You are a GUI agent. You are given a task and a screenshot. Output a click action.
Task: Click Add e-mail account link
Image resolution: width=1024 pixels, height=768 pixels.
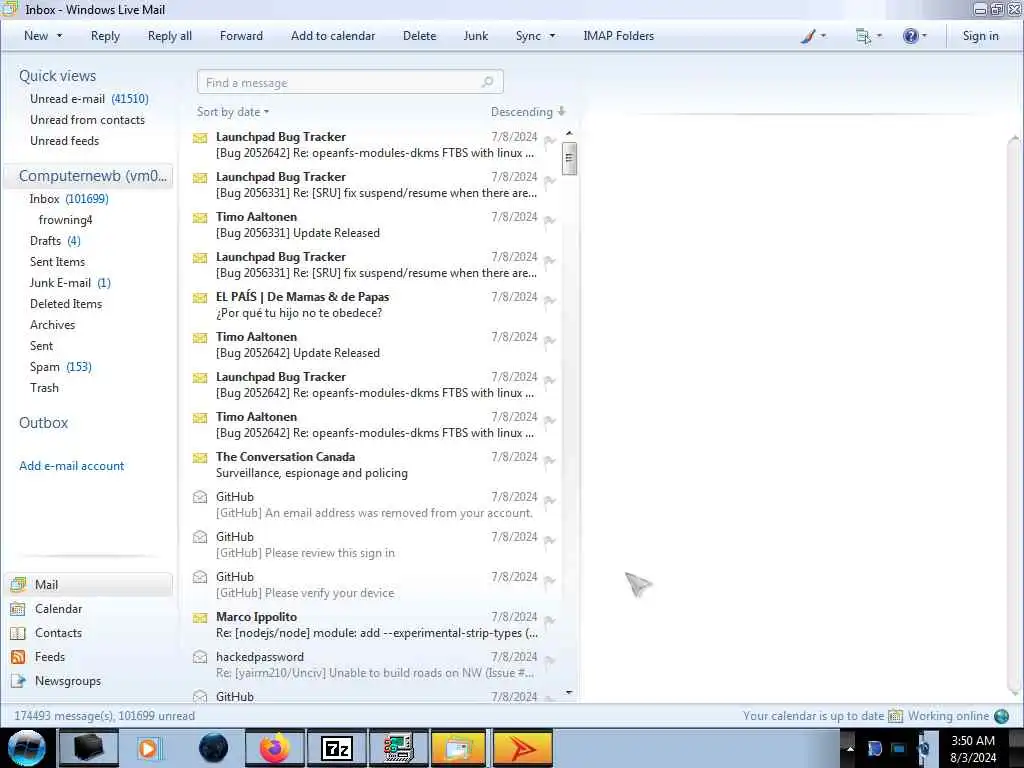point(71,466)
